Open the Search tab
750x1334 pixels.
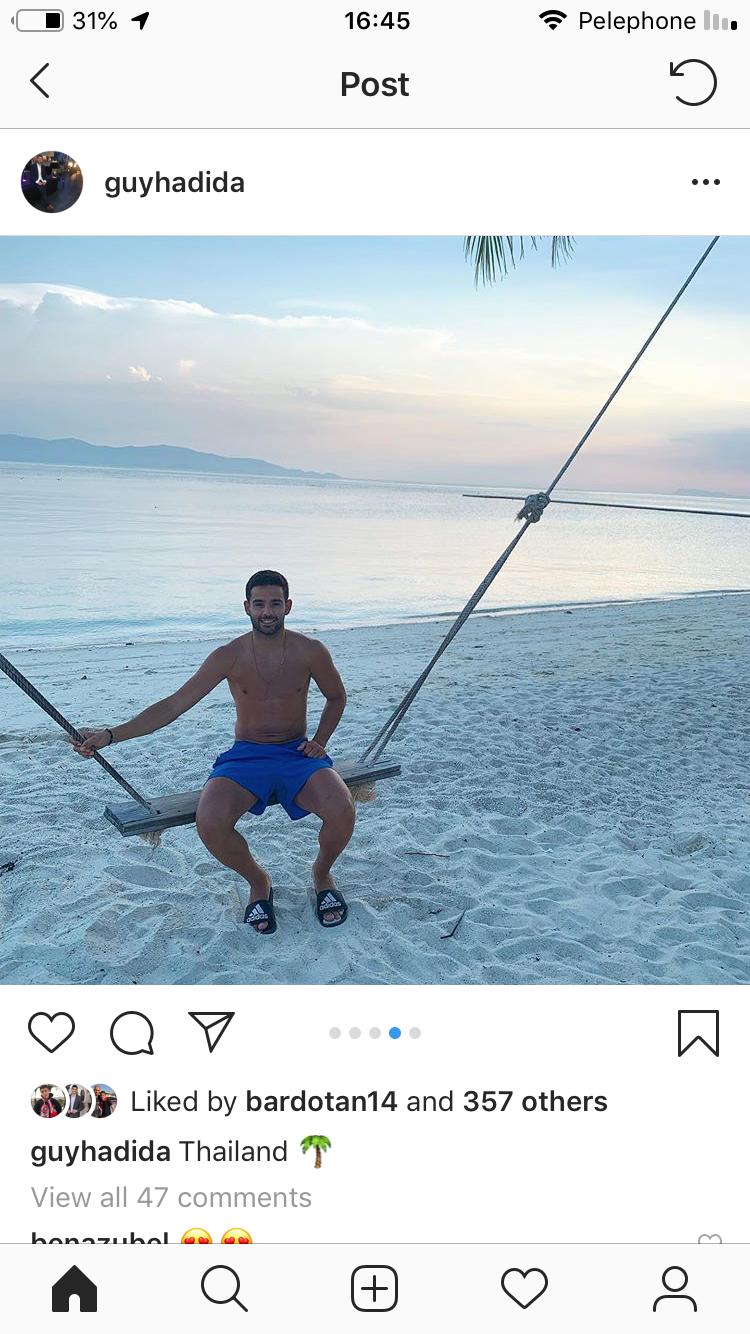click(x=224, y=1288)
